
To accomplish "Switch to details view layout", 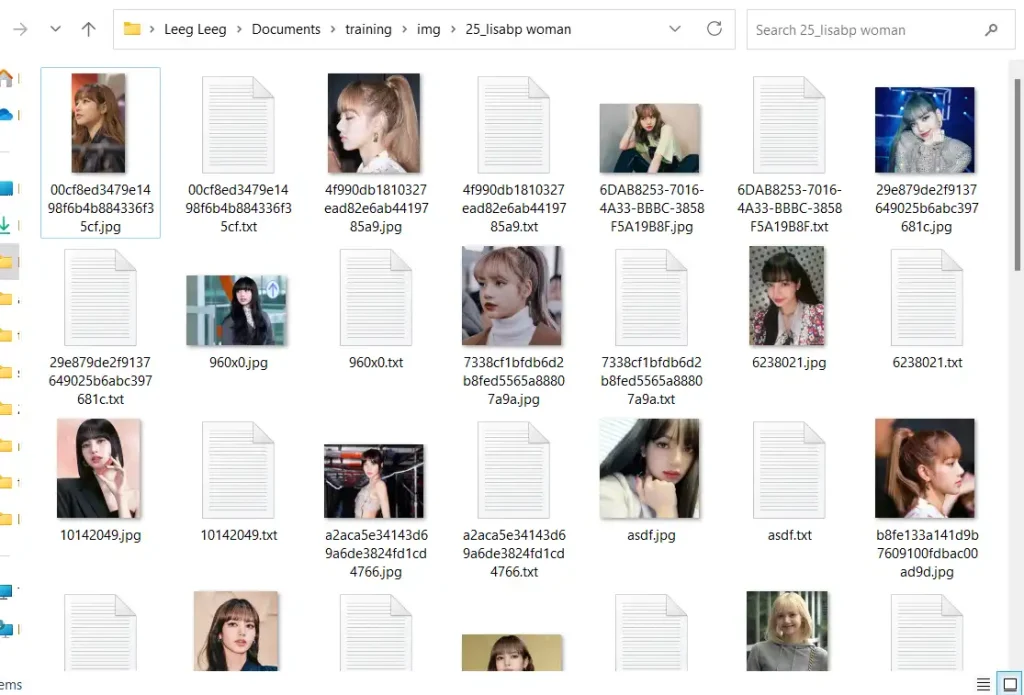I will (x=984, y=684).
